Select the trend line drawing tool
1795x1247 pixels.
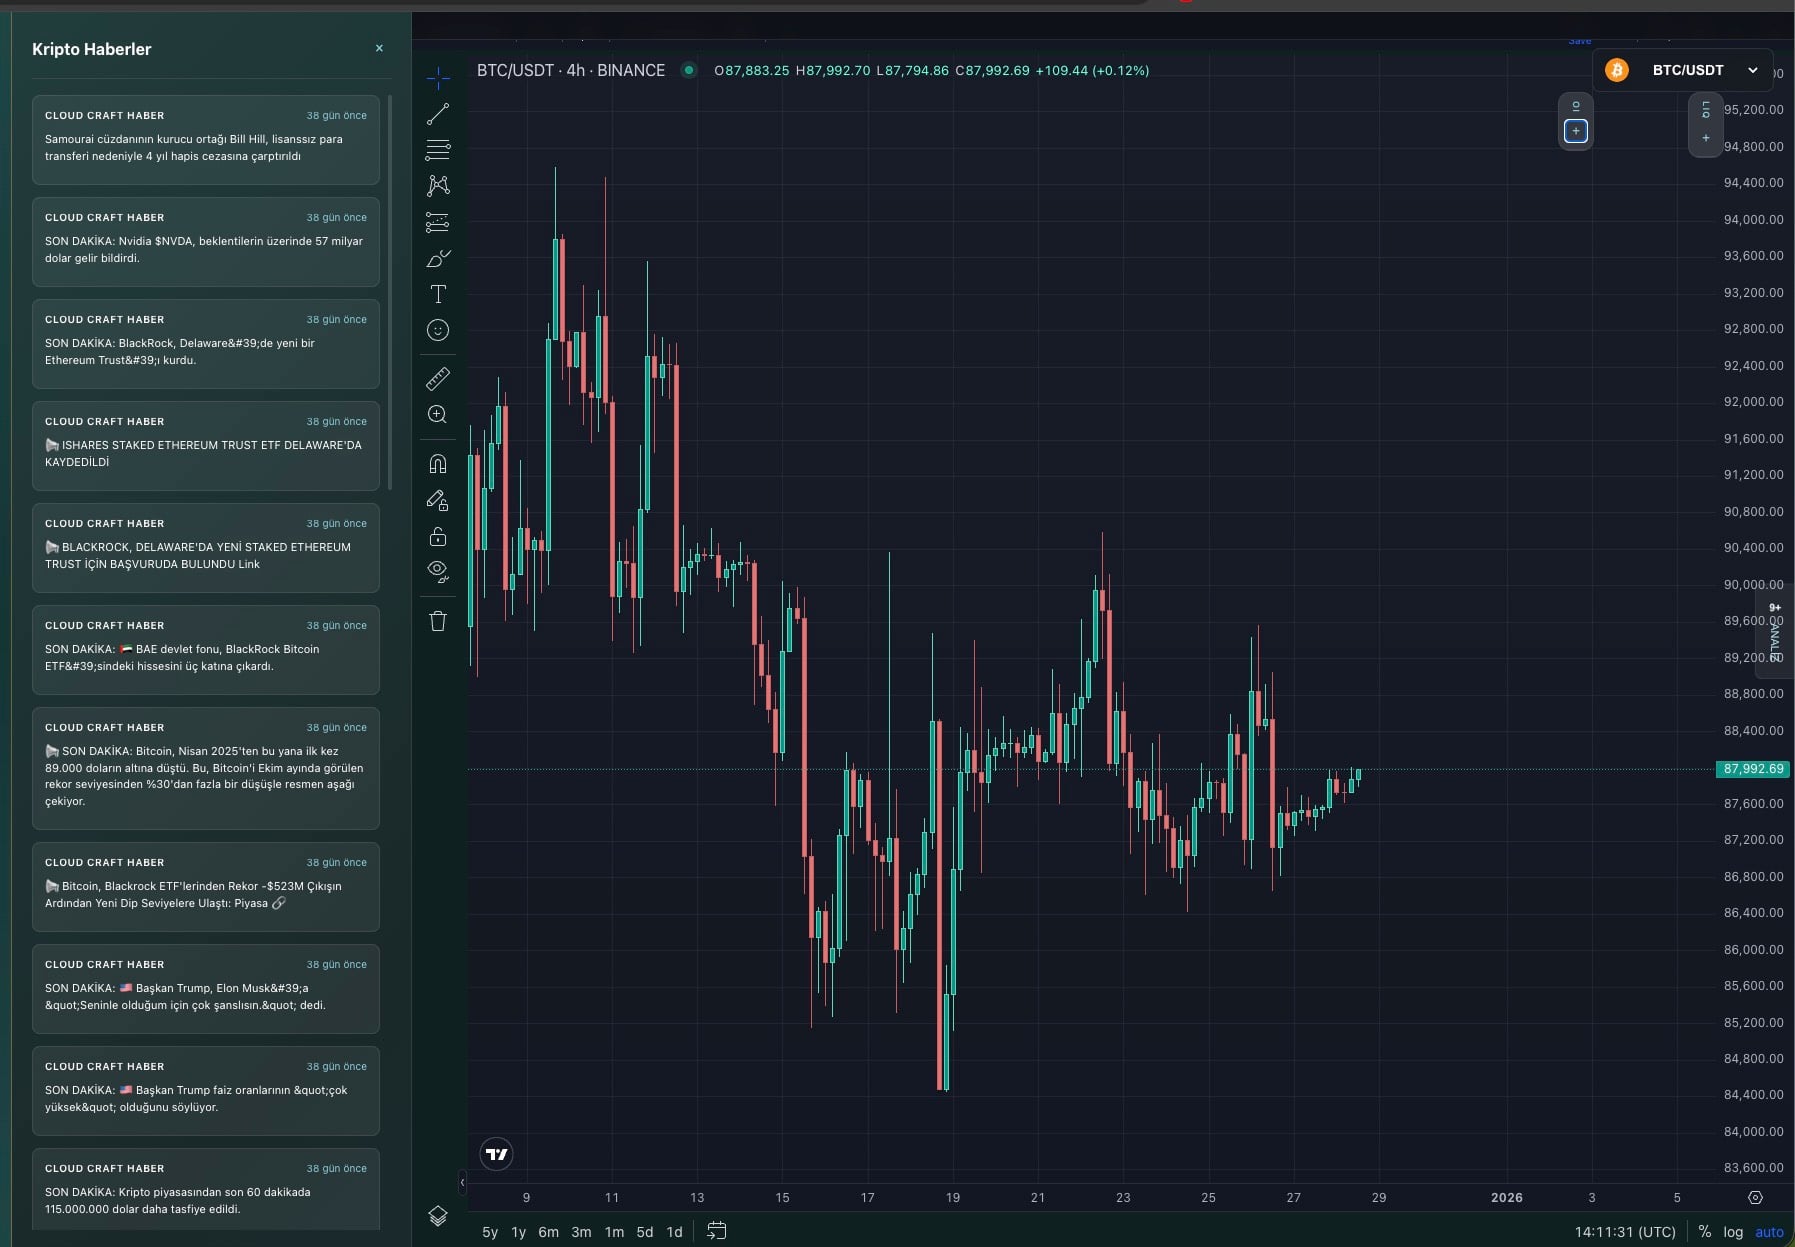click(x=438, y=114)
